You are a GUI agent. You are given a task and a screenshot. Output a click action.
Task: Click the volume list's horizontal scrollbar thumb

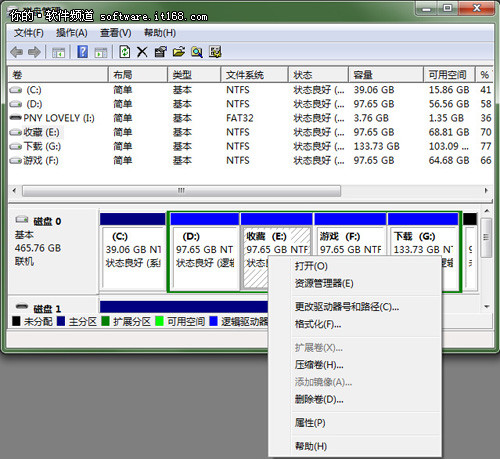coord(181,191)
